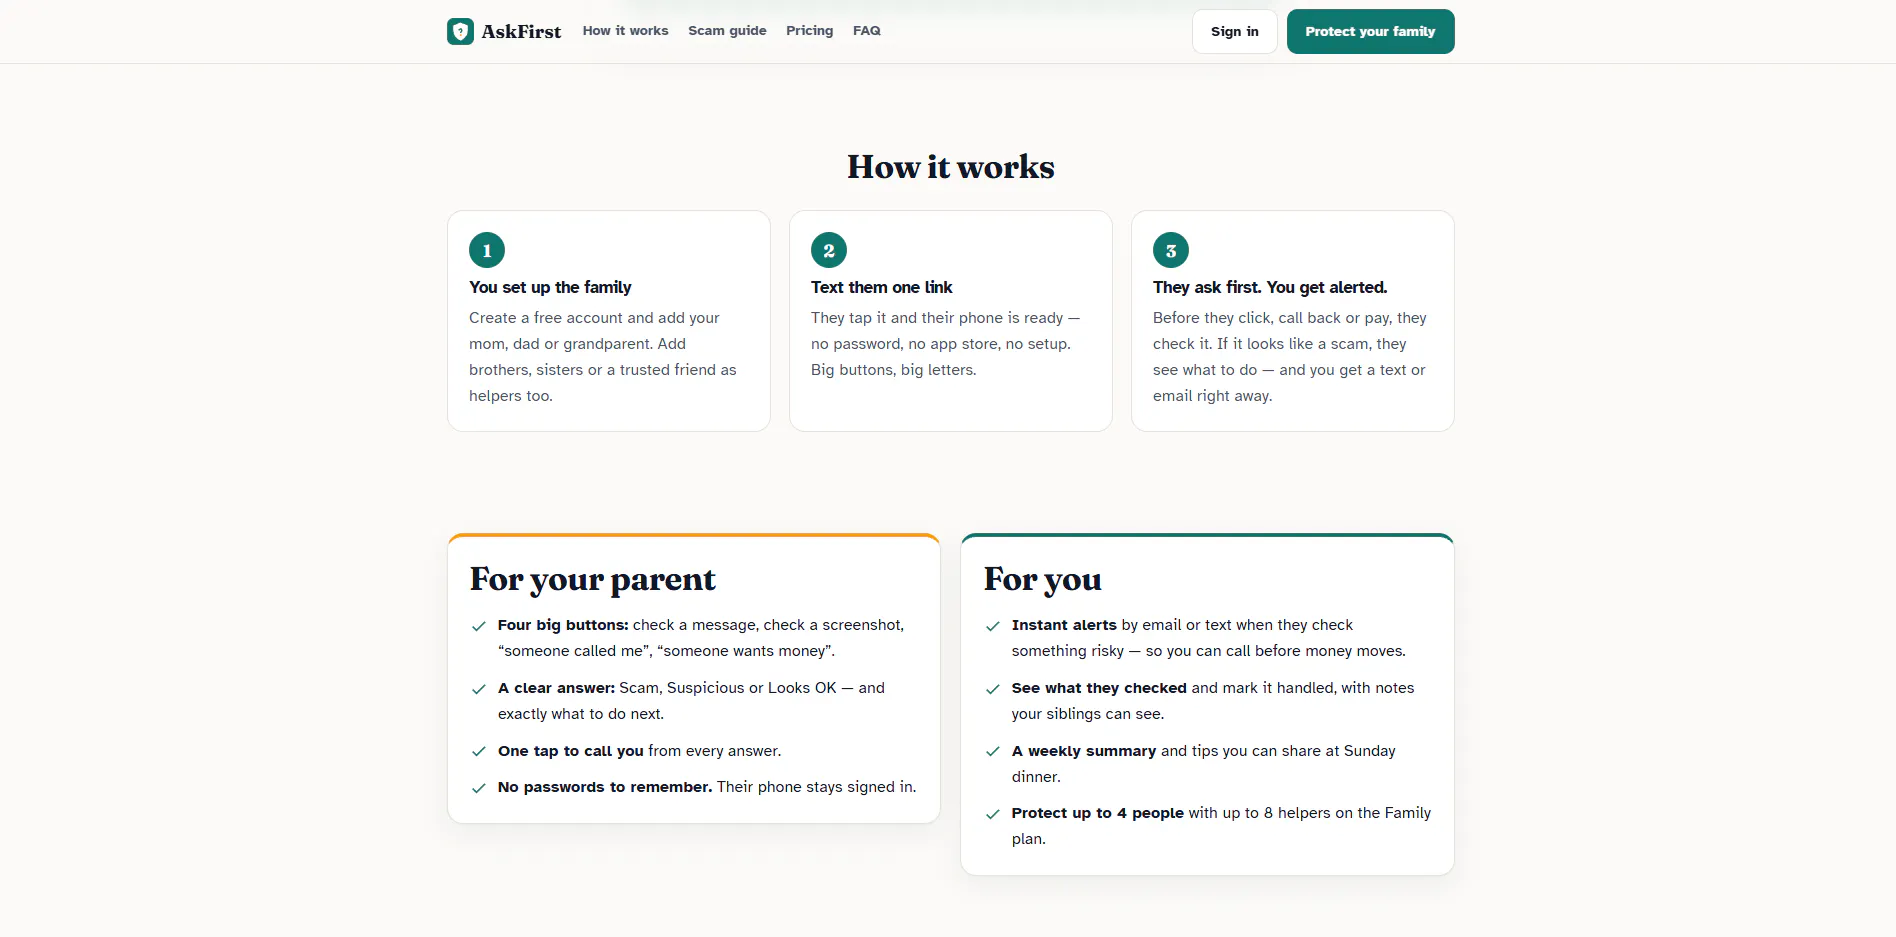
Task: Click the "One tap to call you" text
Action: coord(571,751)
